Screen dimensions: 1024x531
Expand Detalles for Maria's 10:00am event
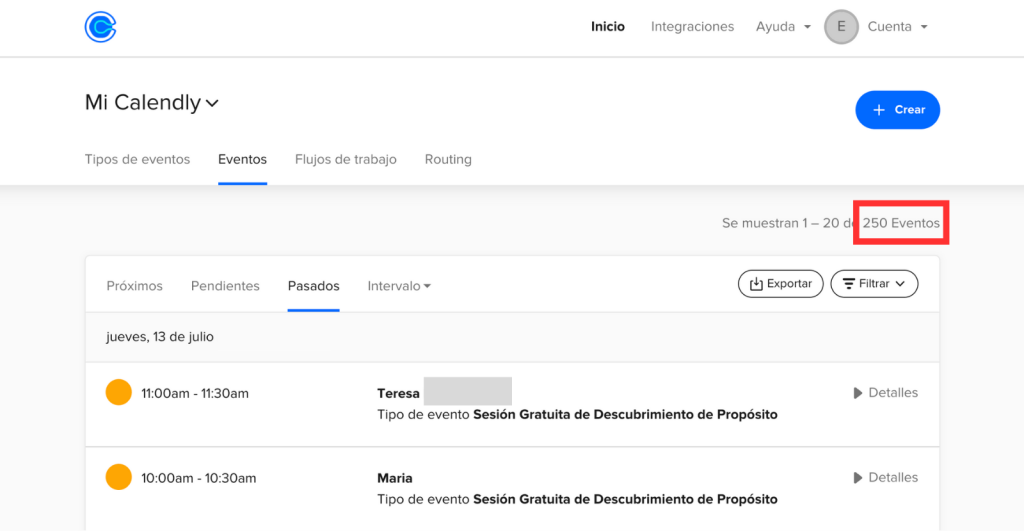[885, 478]
